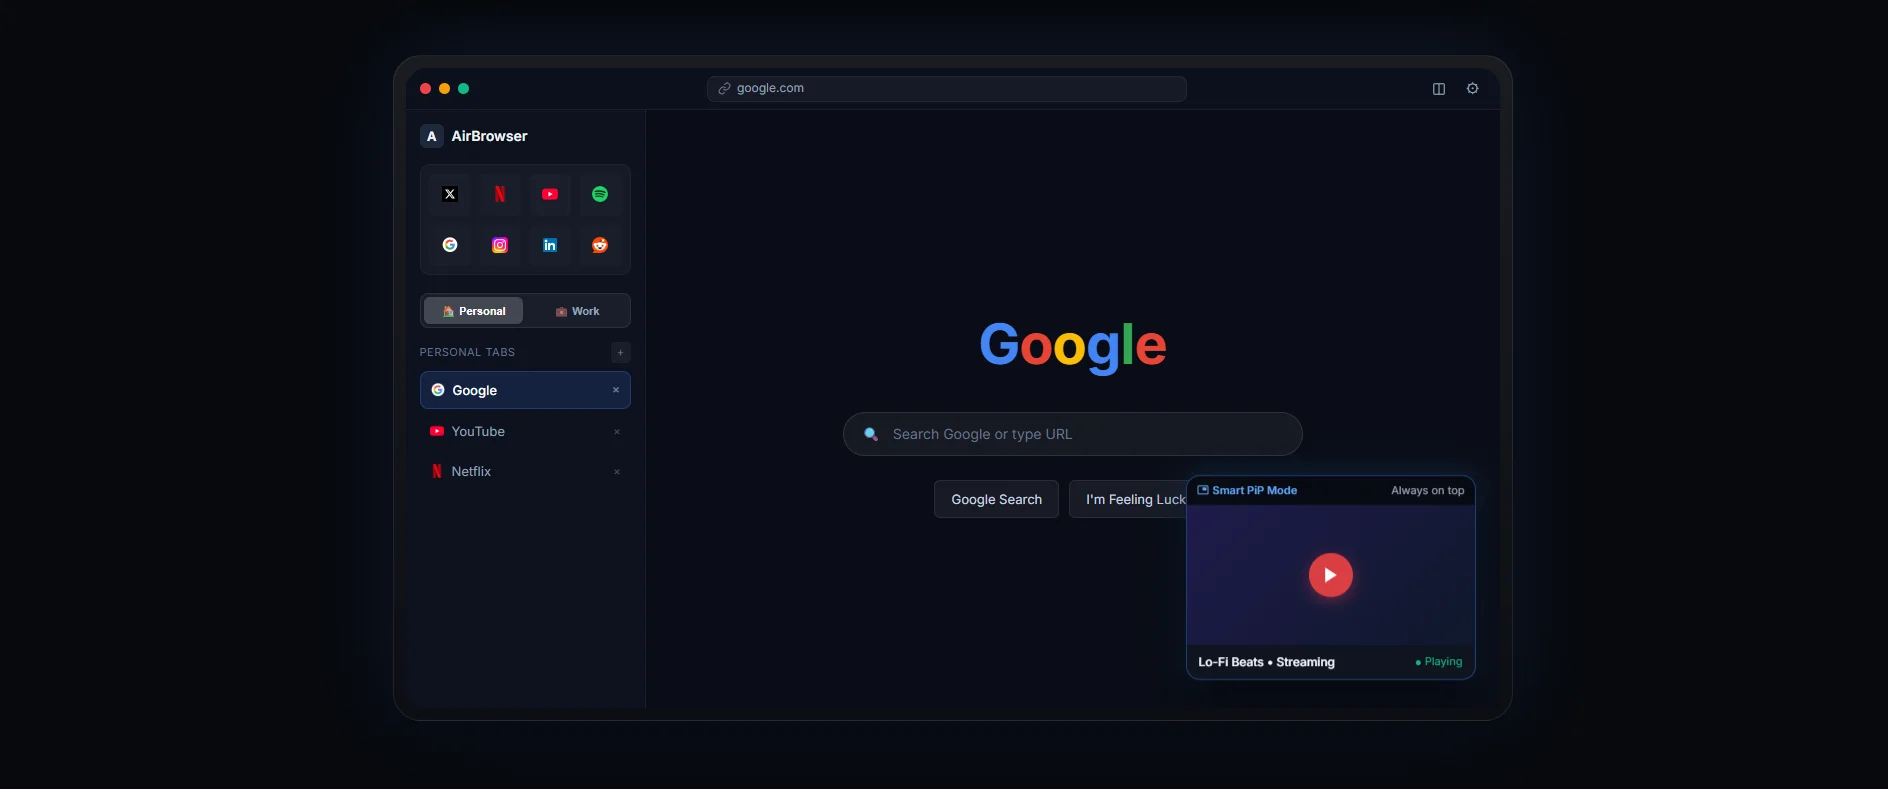Screen dimensions: 1888x789
Task: Click the magnifier icon in the search box
Action: click(871, 434)
